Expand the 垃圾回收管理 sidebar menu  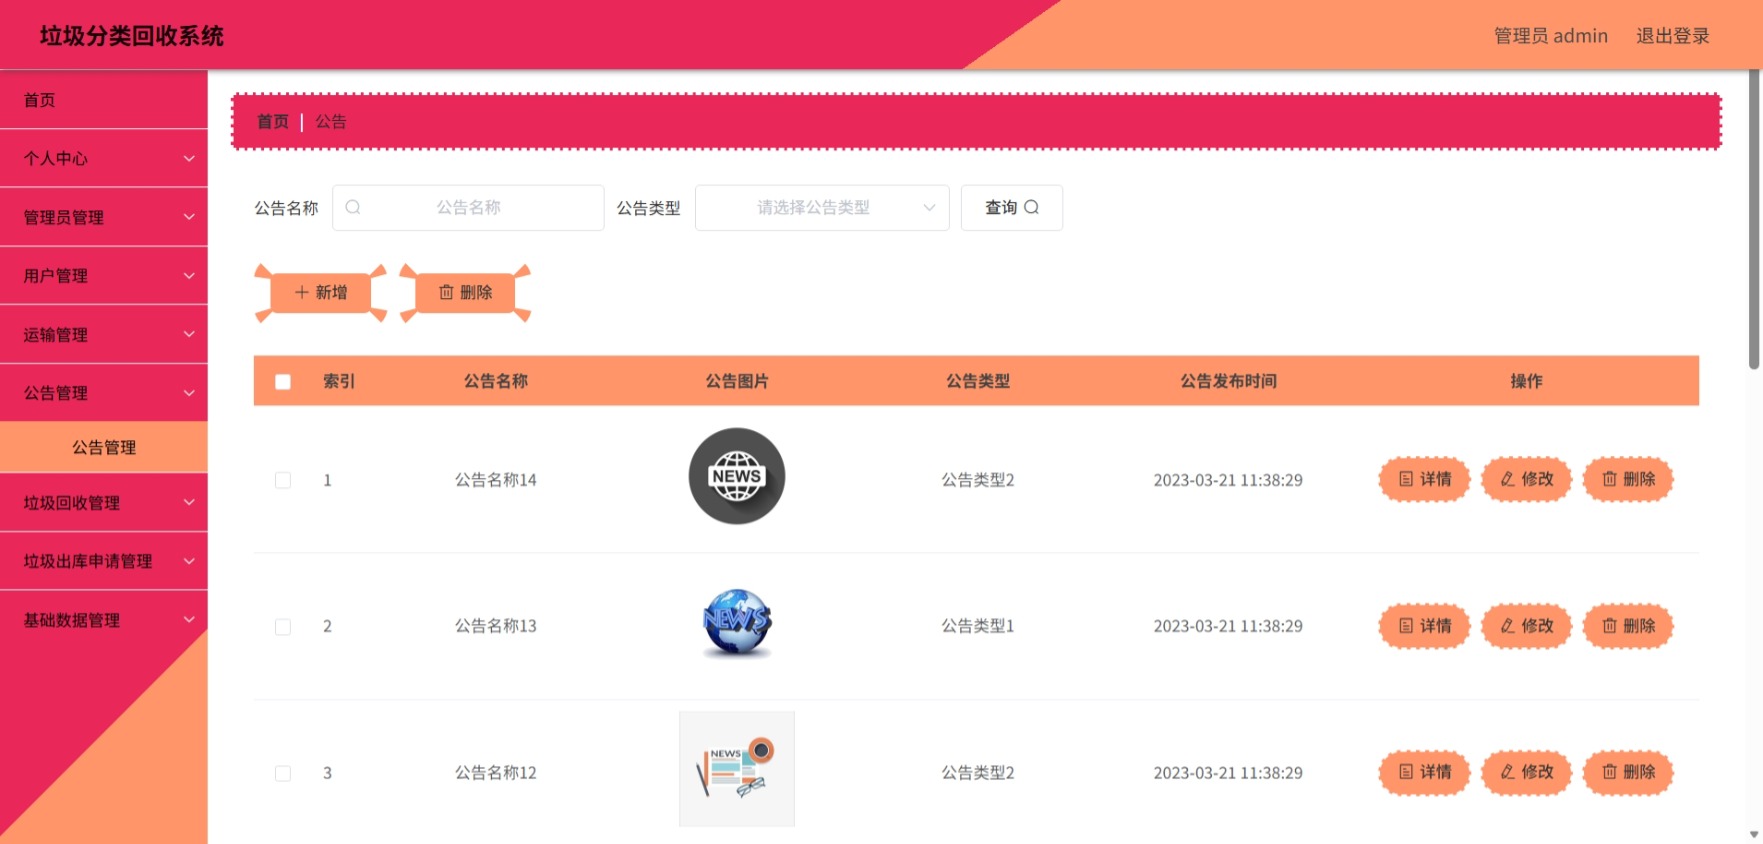click(104, 503)
